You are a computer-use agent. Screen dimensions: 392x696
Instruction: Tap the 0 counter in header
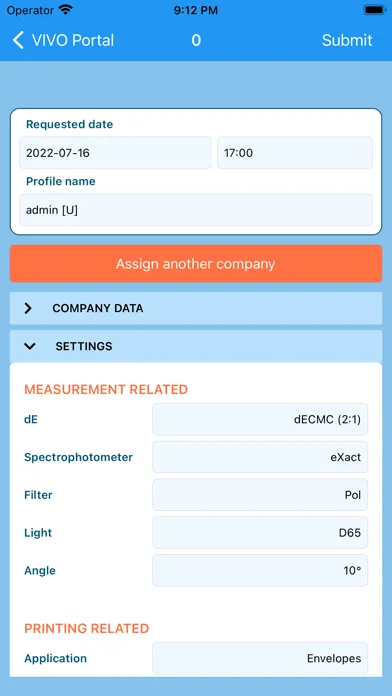196,40
